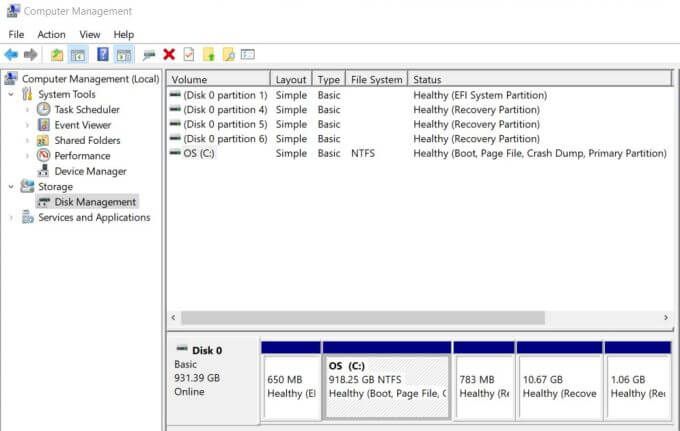Click the Services and Applications icon
Screen dimensions: 680x431
[27, 217]
